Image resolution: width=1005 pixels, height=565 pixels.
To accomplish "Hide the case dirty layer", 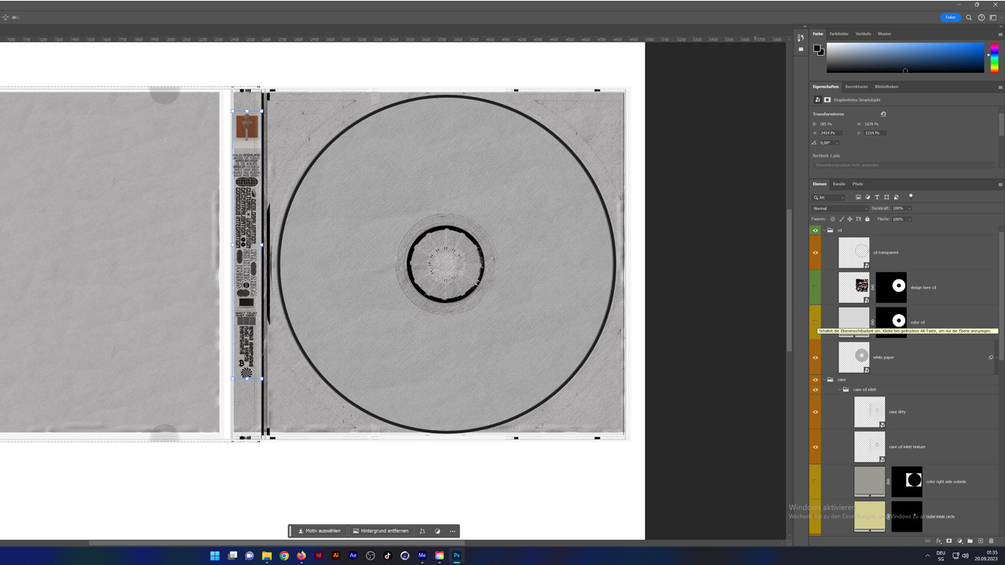I will pos(815,412).
